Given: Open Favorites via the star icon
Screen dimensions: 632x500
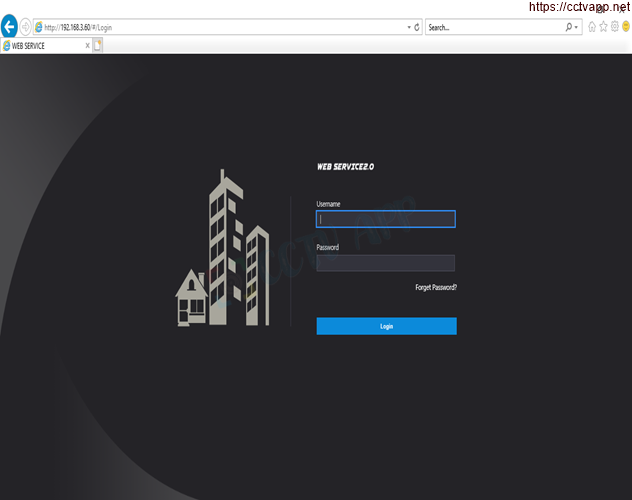Looking at the screenshot, I should click(603, 27).
